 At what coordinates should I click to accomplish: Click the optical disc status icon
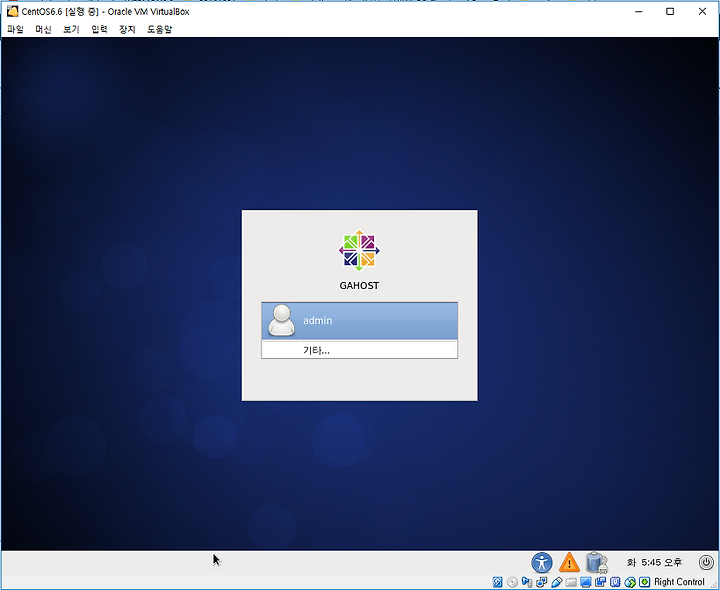coord(512,582)
